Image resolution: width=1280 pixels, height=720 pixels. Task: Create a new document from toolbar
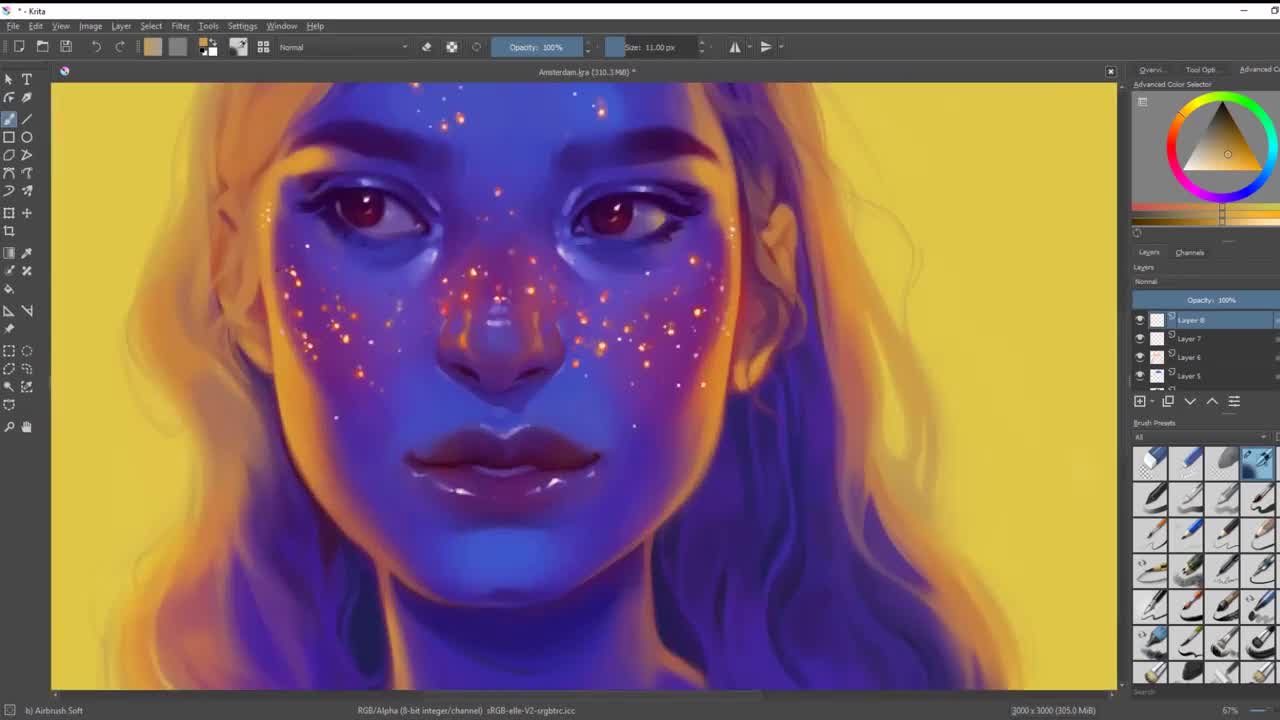pyautogui.click(x=19, y=47)
